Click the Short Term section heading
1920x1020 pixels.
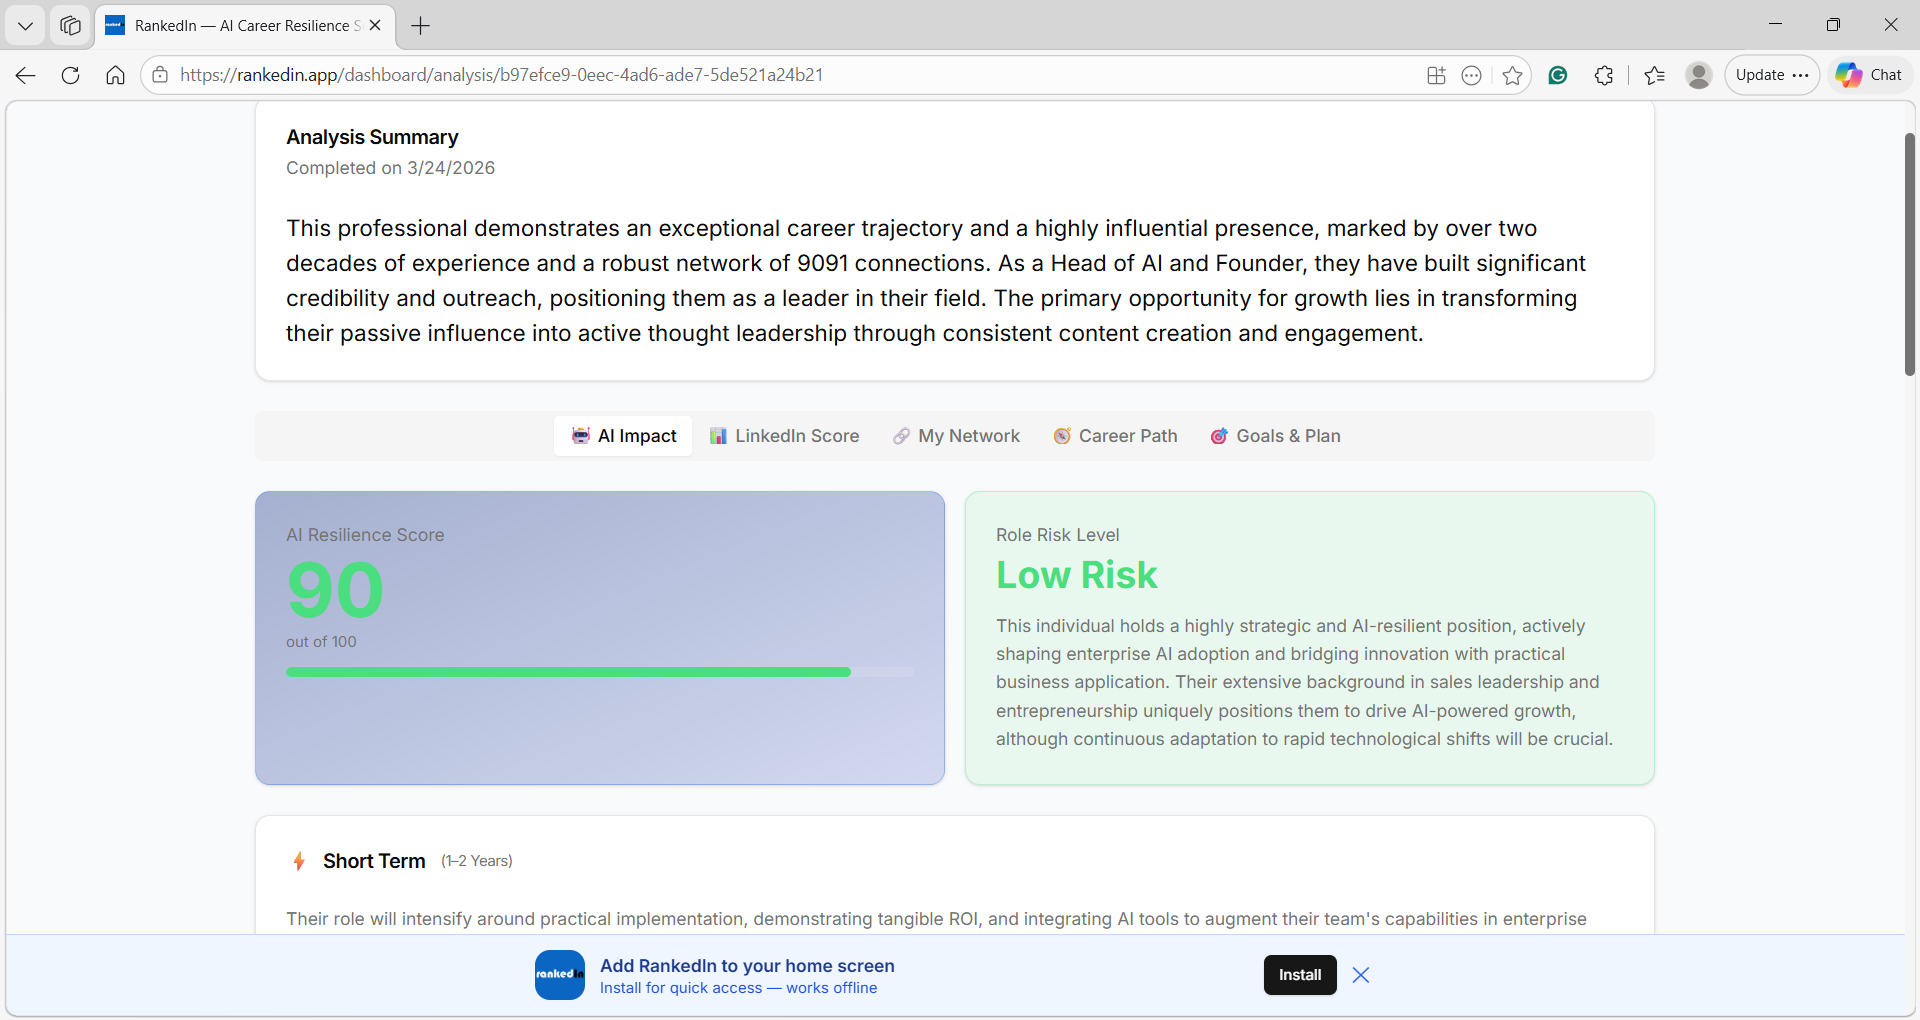tap(374, 861)
